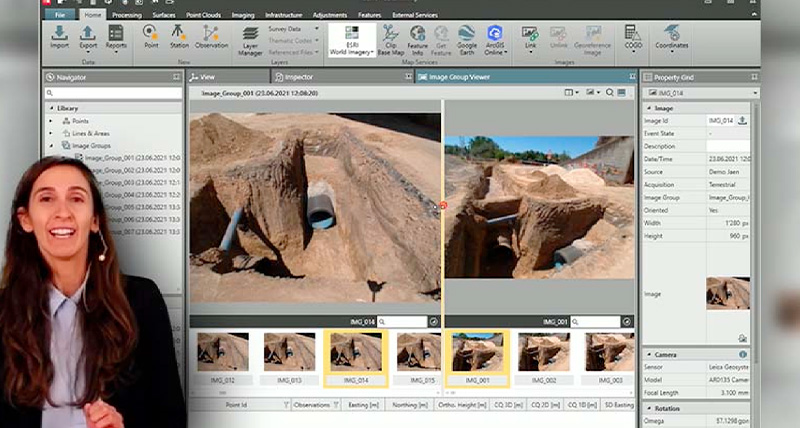The width and height of the screenshot is (800, 428).
Task: Open ArcGIS Online services
Action: point(494,40)
